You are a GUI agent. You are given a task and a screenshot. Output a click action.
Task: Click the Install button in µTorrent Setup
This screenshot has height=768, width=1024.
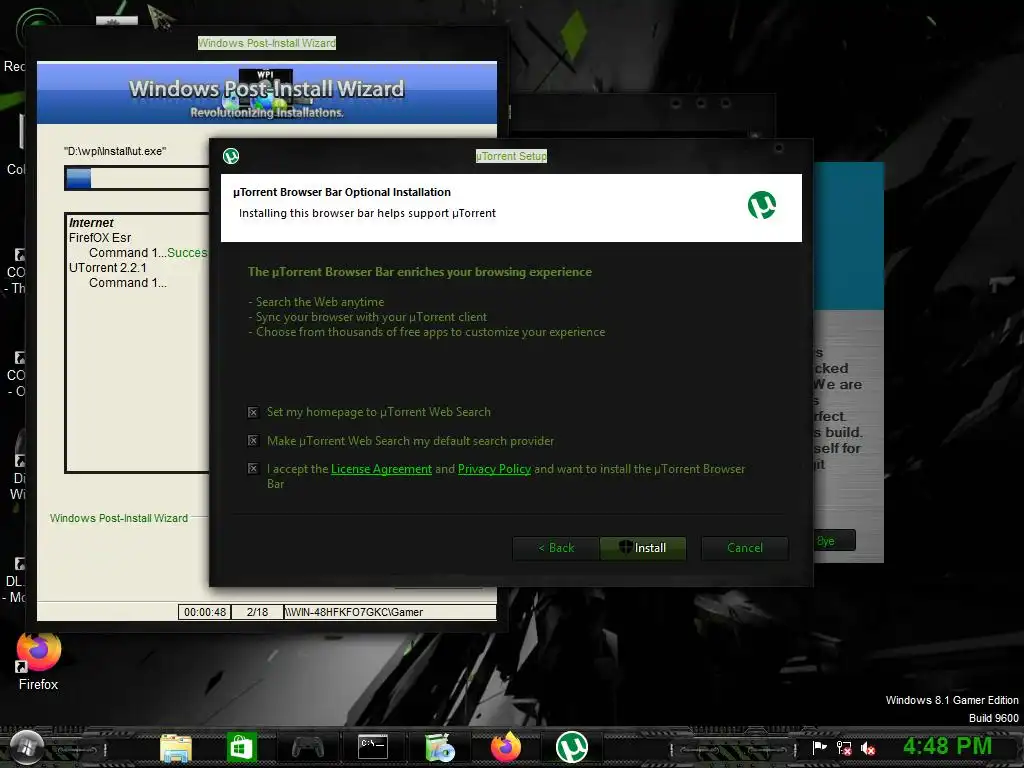643,548
